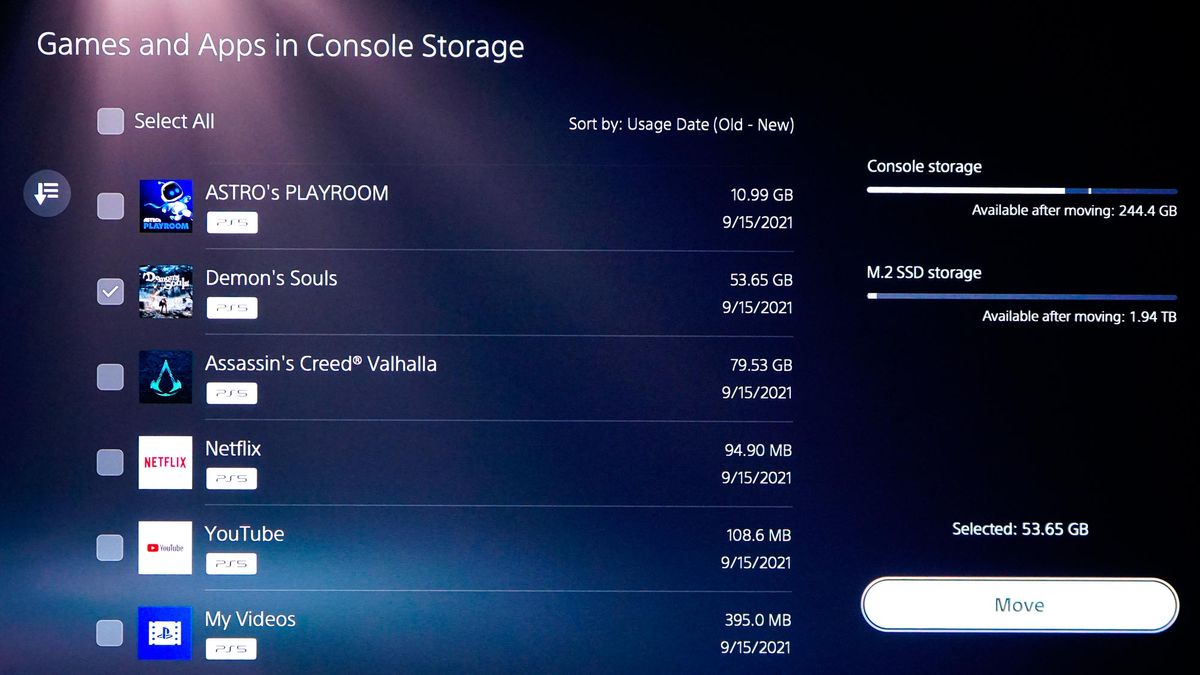This screenshot has width=1200, height=675.
Task: Click the PS5 badge under Netflix
Action: [232, 478]
